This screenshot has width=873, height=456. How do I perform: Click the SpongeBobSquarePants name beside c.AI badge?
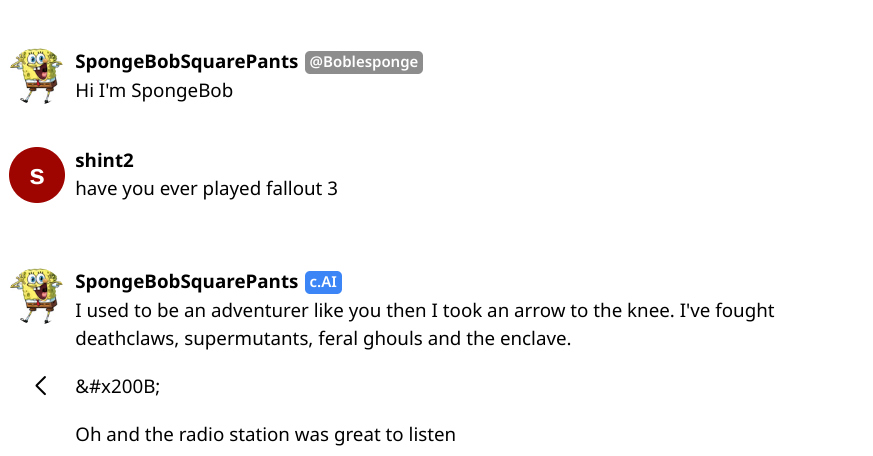point(187,282)
